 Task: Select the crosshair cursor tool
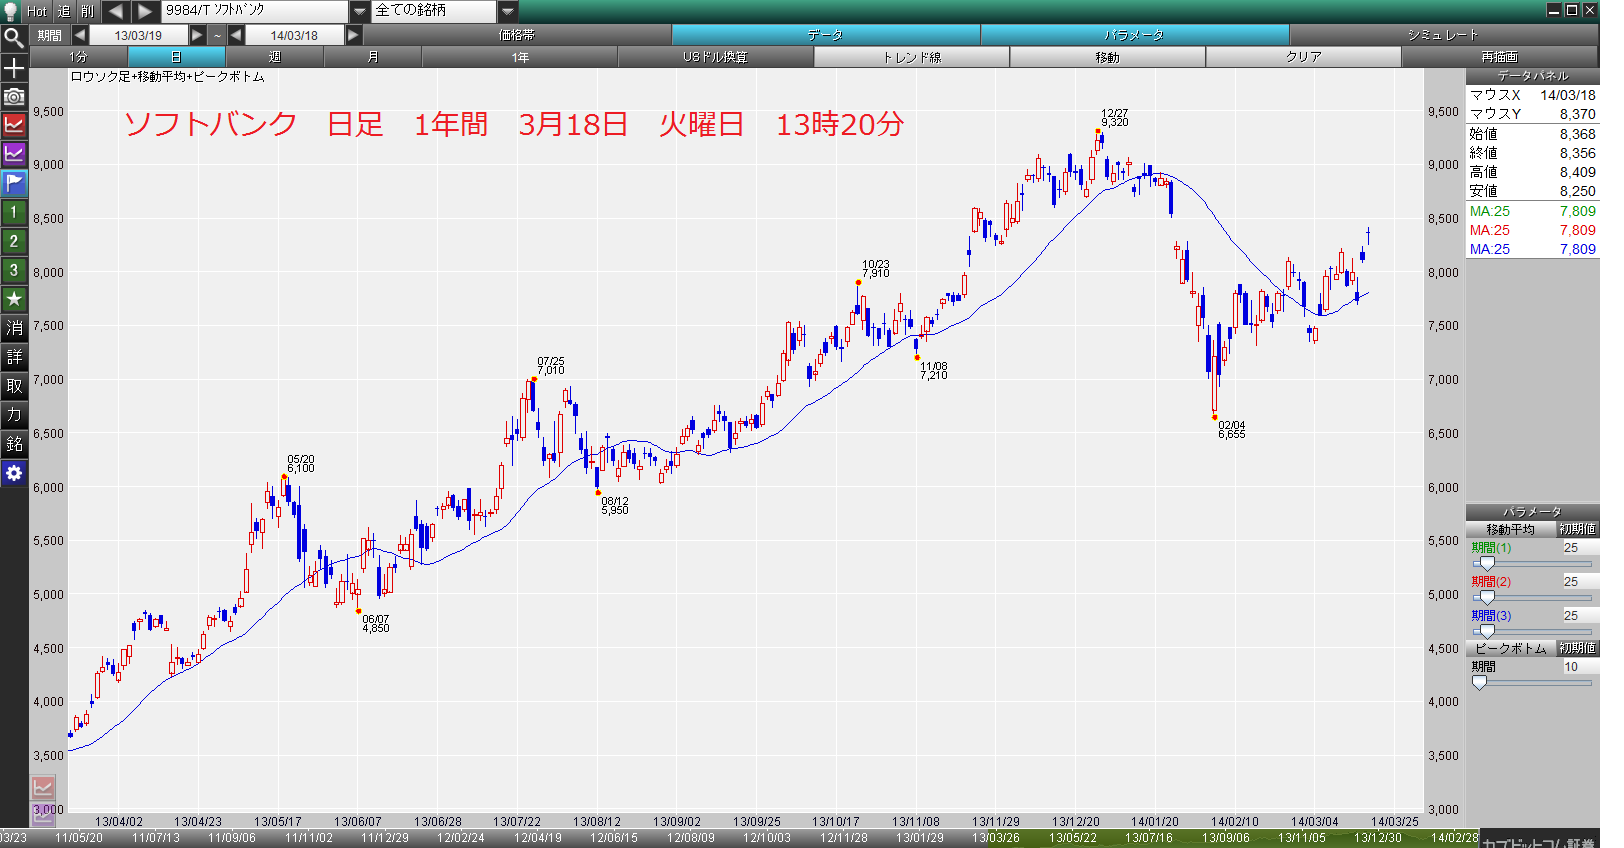point(14,68)
